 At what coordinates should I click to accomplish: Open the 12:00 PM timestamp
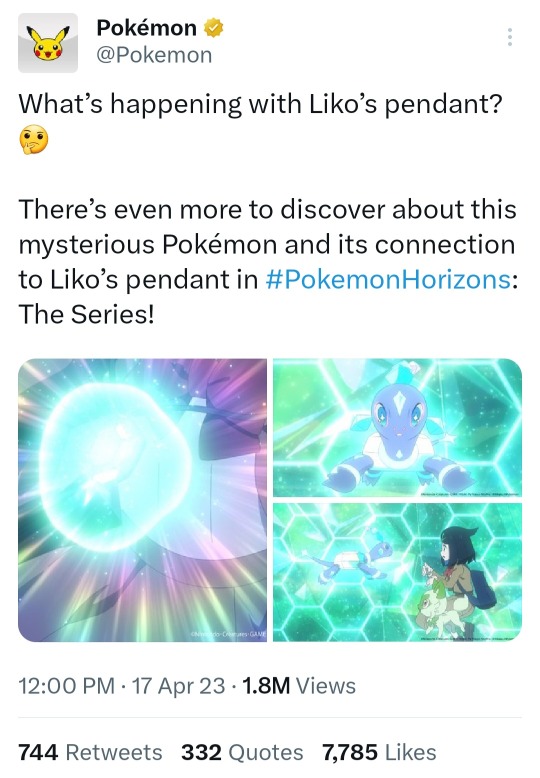point(67,686)
